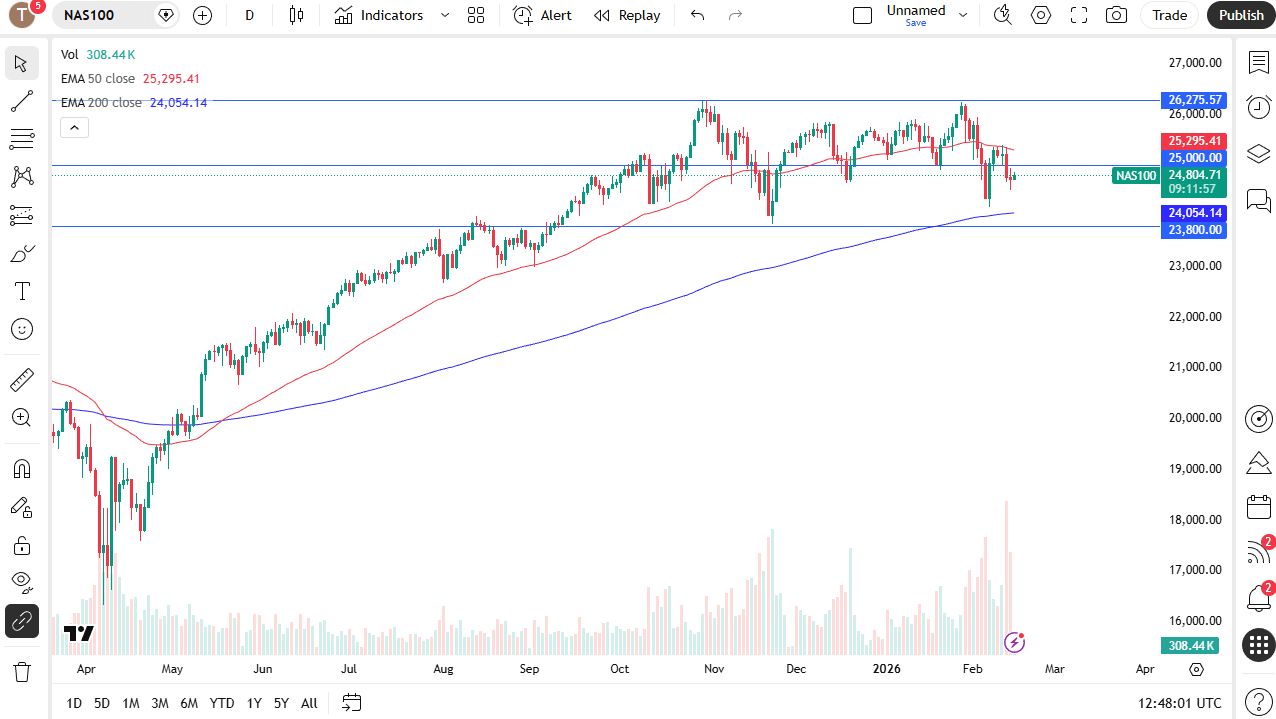Open the alerts clock panel
The height and width of the screenshot is (719, 1276).
1258,107
